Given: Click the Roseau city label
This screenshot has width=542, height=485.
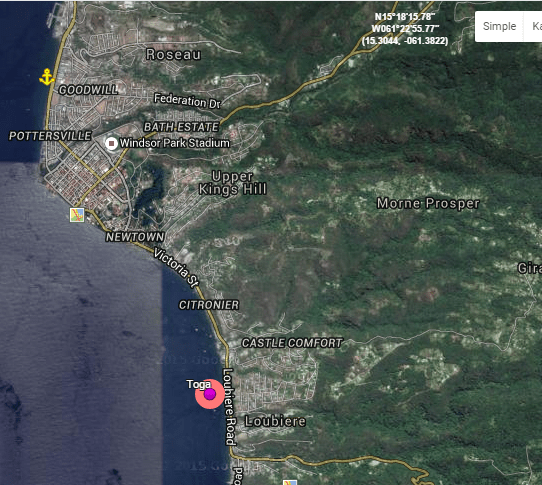Looking at the screenshot, I should [x=173, y=55].
